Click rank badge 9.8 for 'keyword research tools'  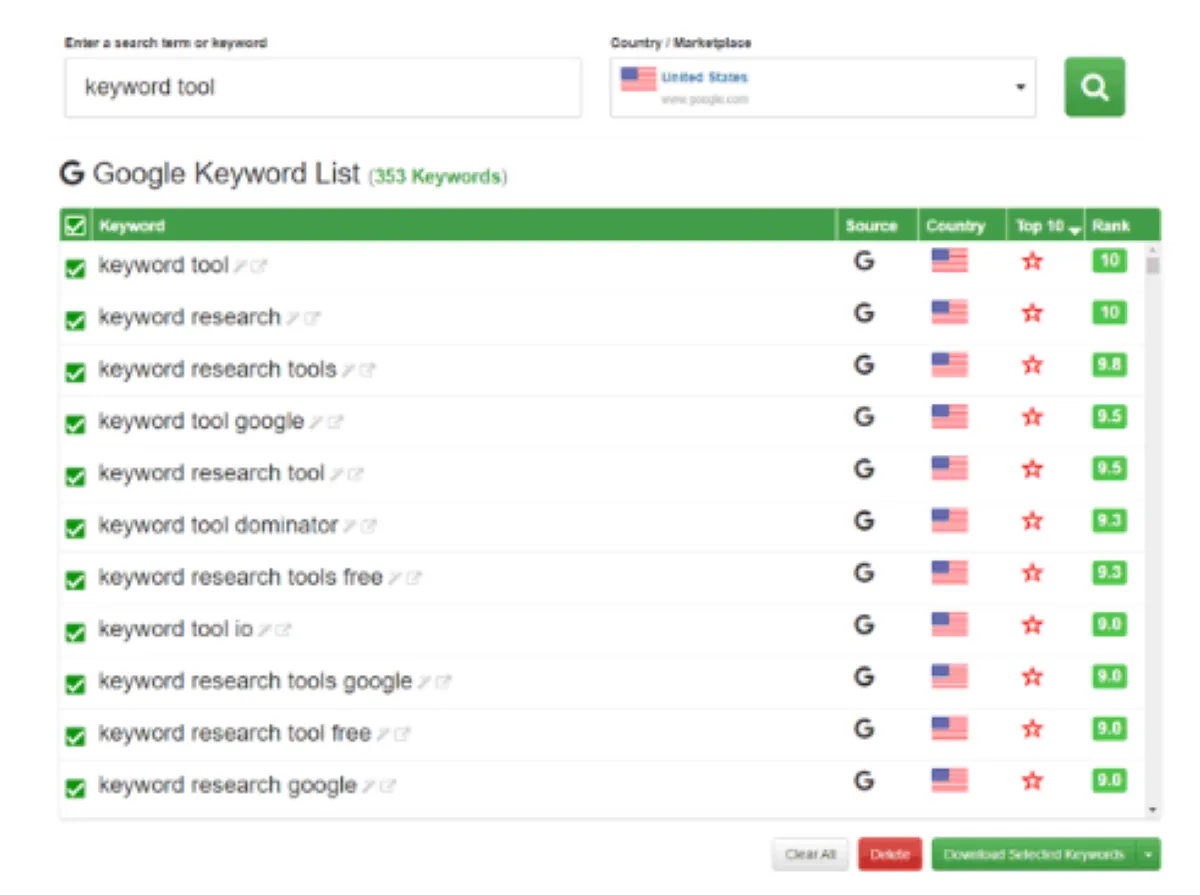pyautogui.click(x=1109, y=365)
